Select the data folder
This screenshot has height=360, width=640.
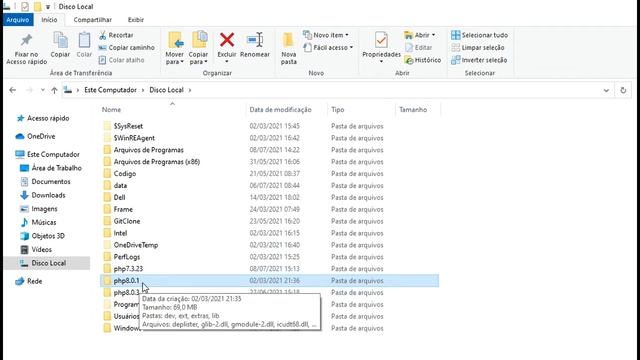coord(120,185)
